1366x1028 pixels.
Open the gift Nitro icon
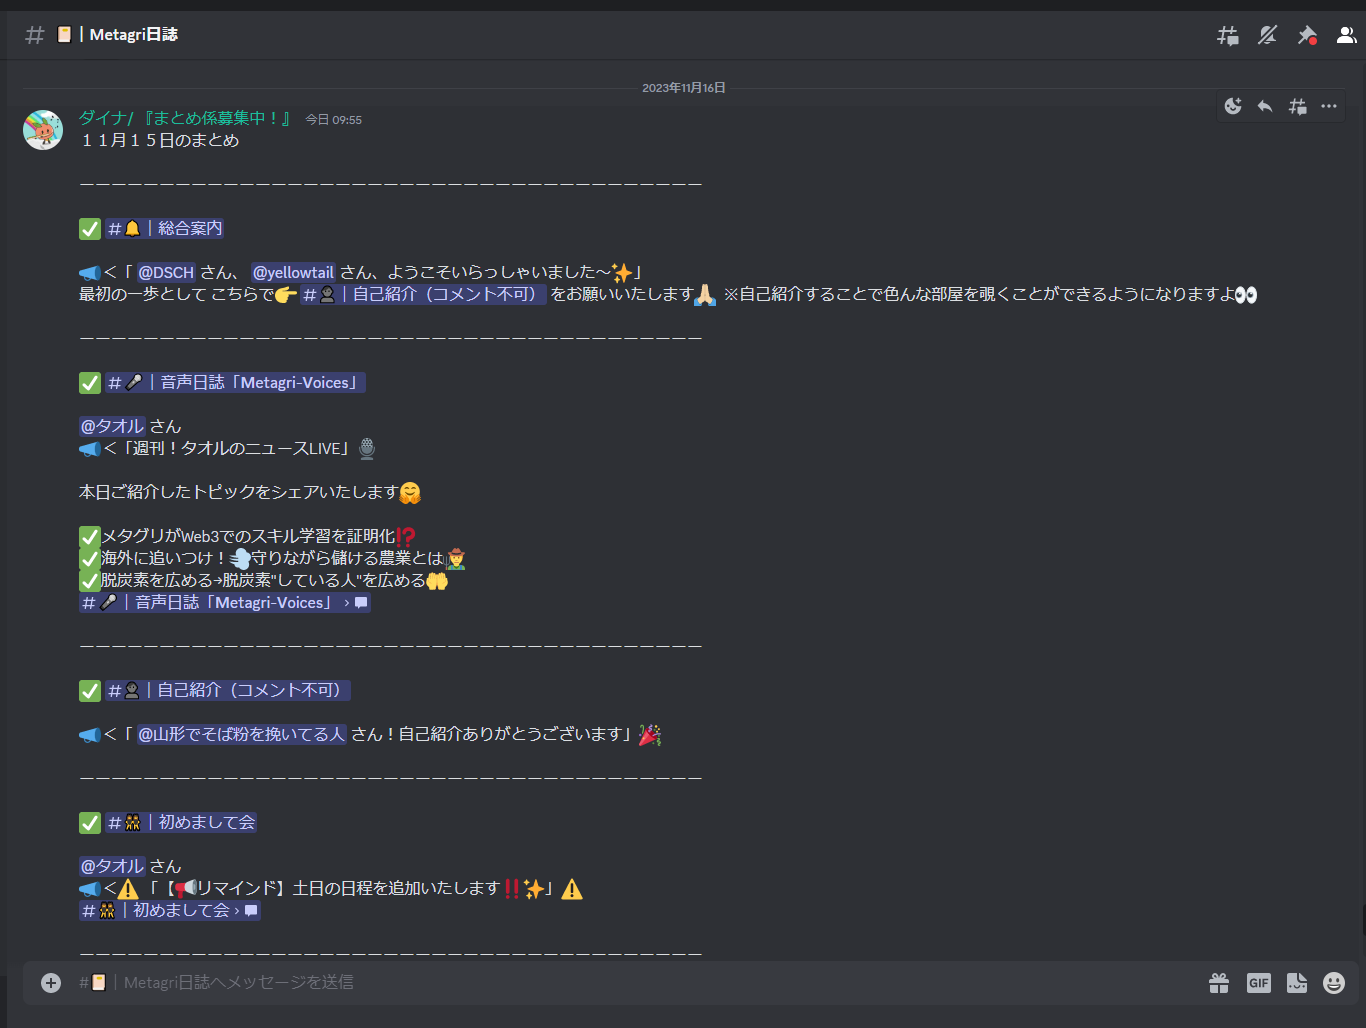pos(1219,983)
